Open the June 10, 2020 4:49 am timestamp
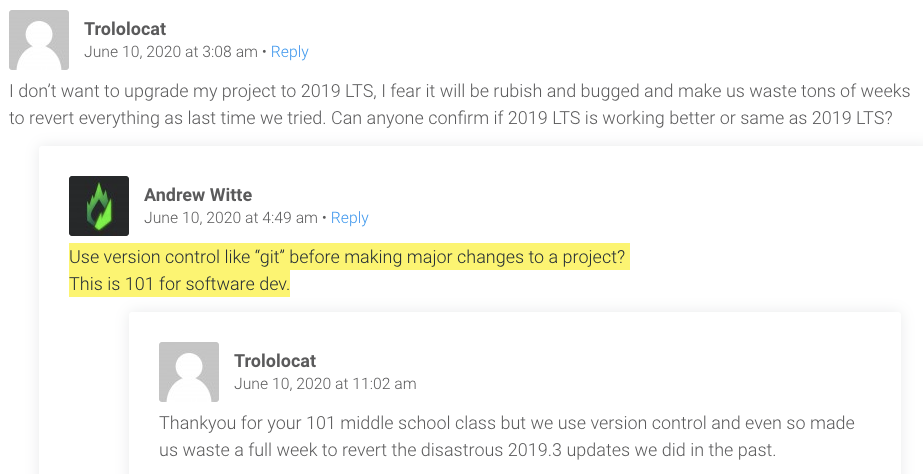The image size is (923, 474). (x=230, y=218)
